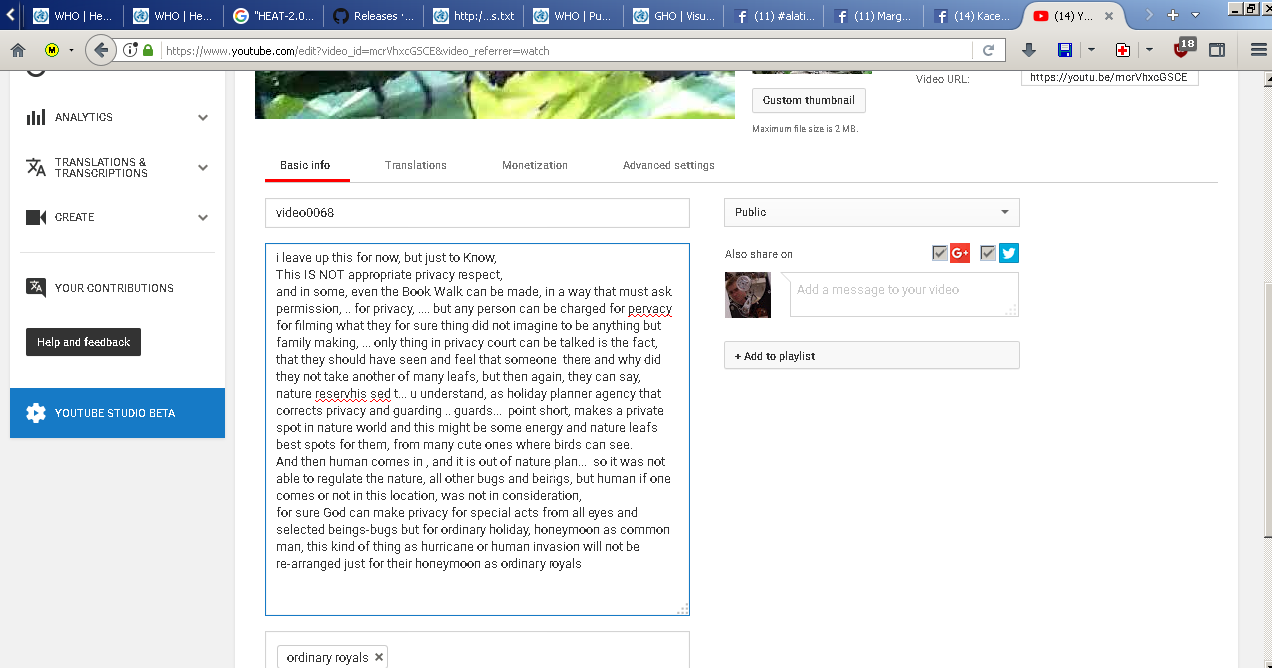The image size is (1272, 668).
Task: Click inside the description text area
Action: 477,429
